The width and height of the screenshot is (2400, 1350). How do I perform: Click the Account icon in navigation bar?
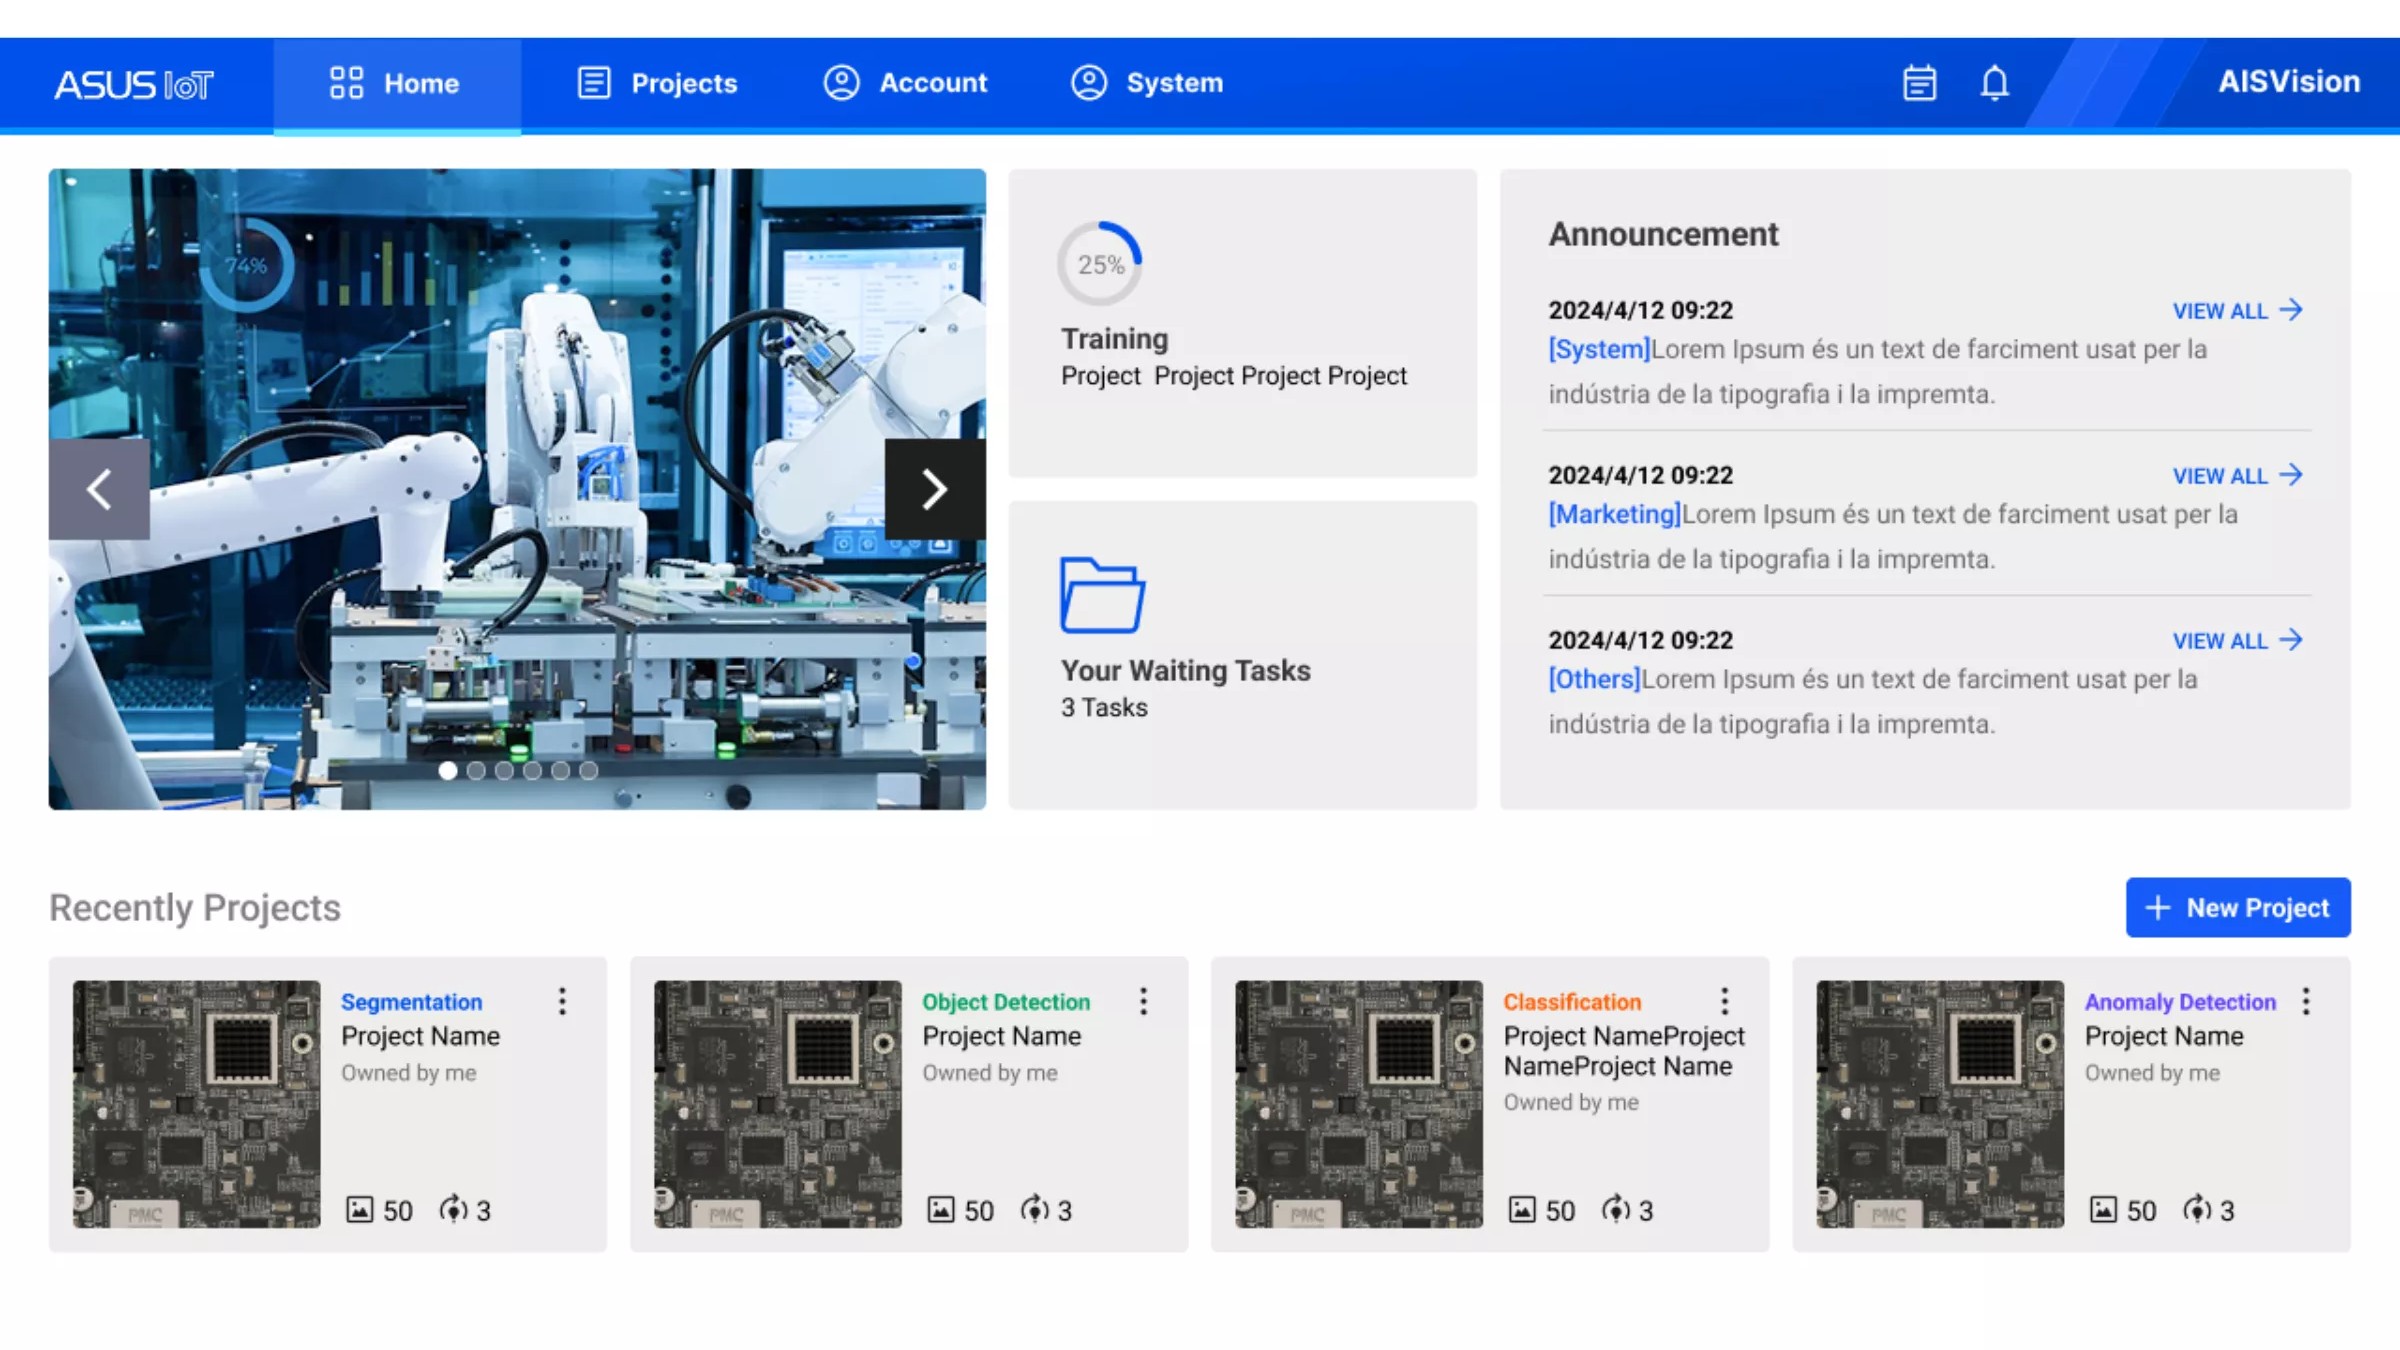[x=841, y=83]
